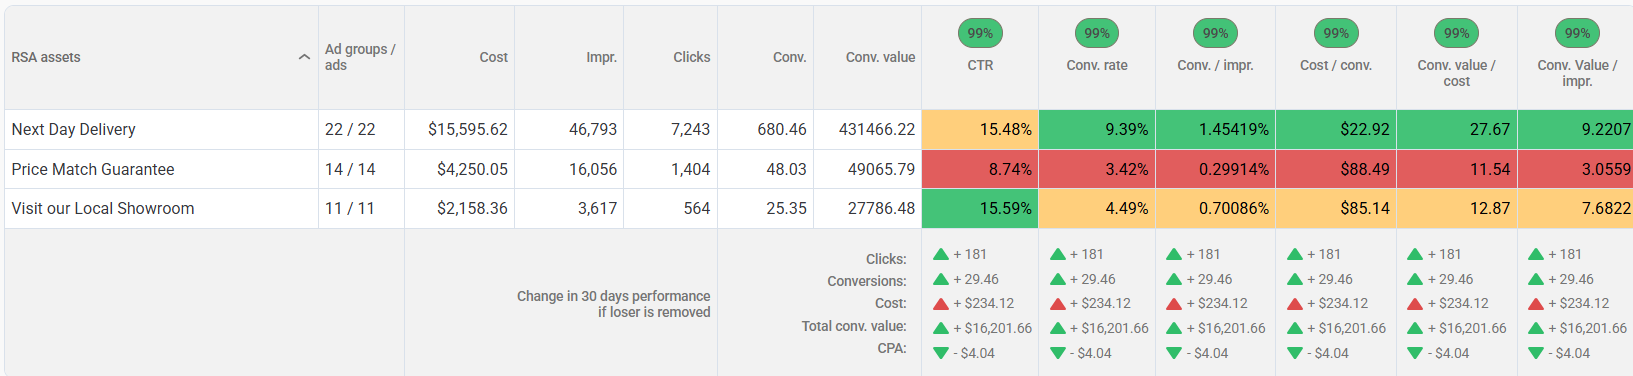Viewport: 1633px width, 376px height.
Task: Click the 14 / 14 ad groups cell
Action: pyautogui.click(x=361, y=169)
